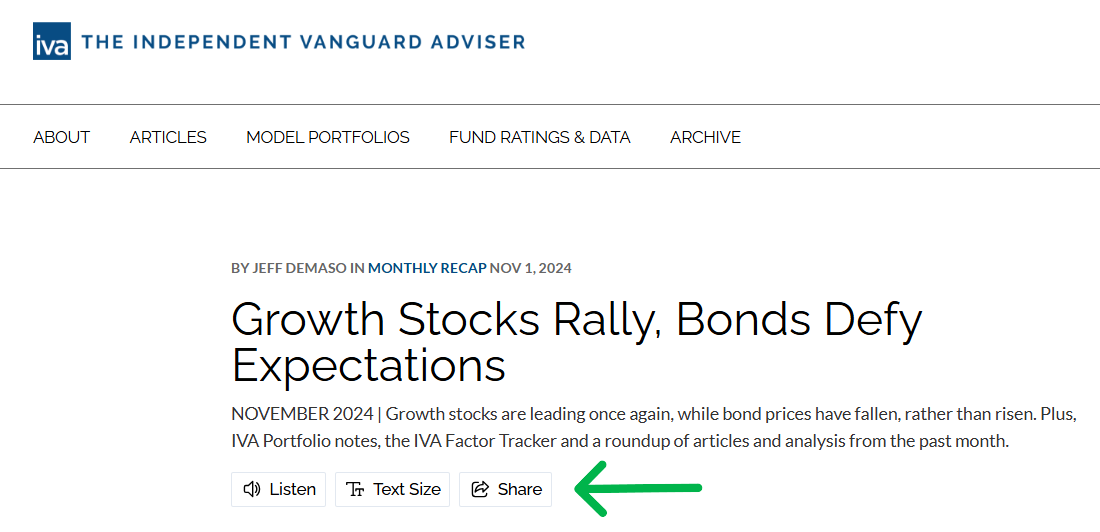Click the Nov 1, 2024 date text

(x=531, y=268)
